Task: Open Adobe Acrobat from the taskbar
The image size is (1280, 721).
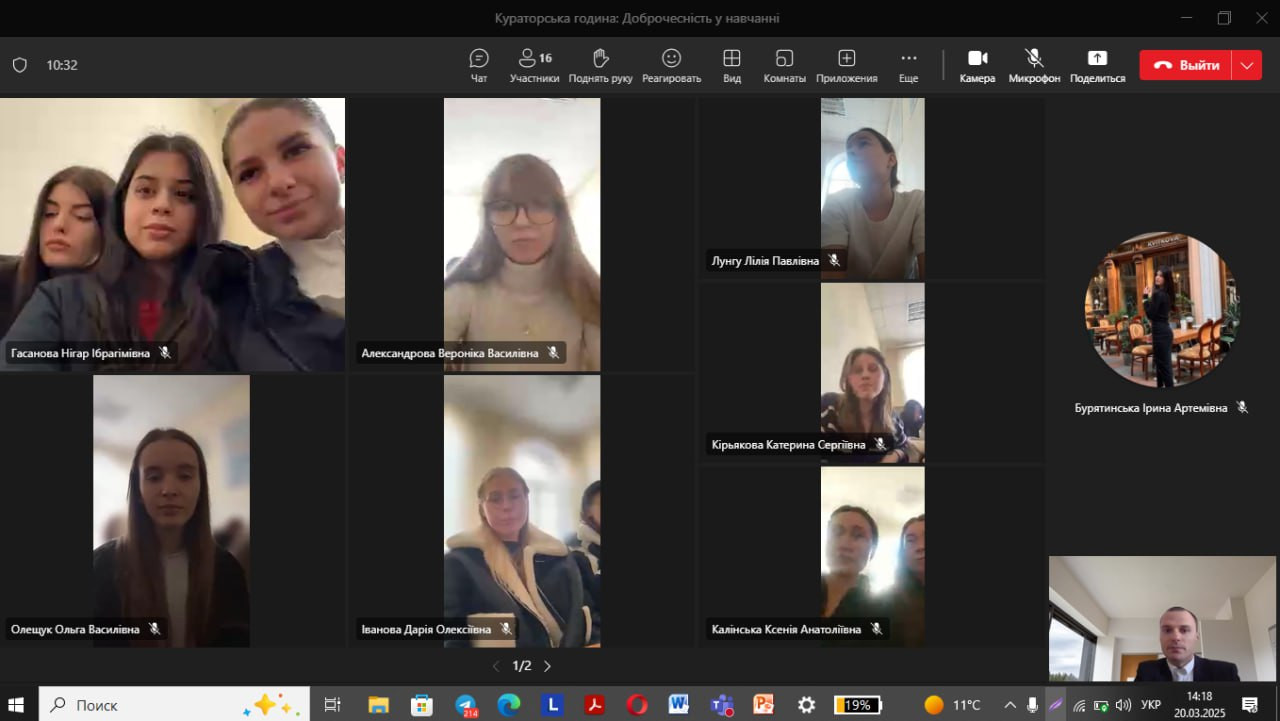Action: click(x=594, y=705)
